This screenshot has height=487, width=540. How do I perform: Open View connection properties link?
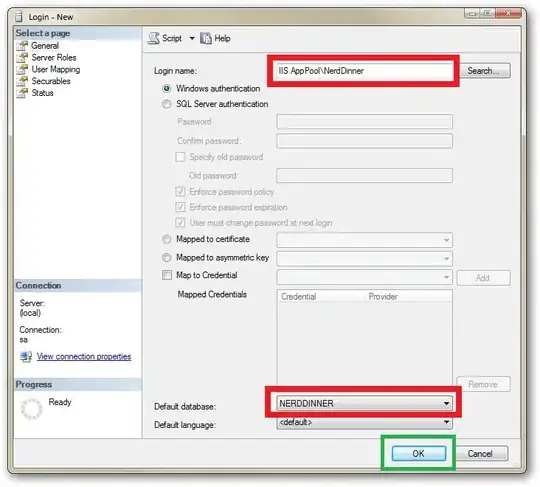pos(84,356)
